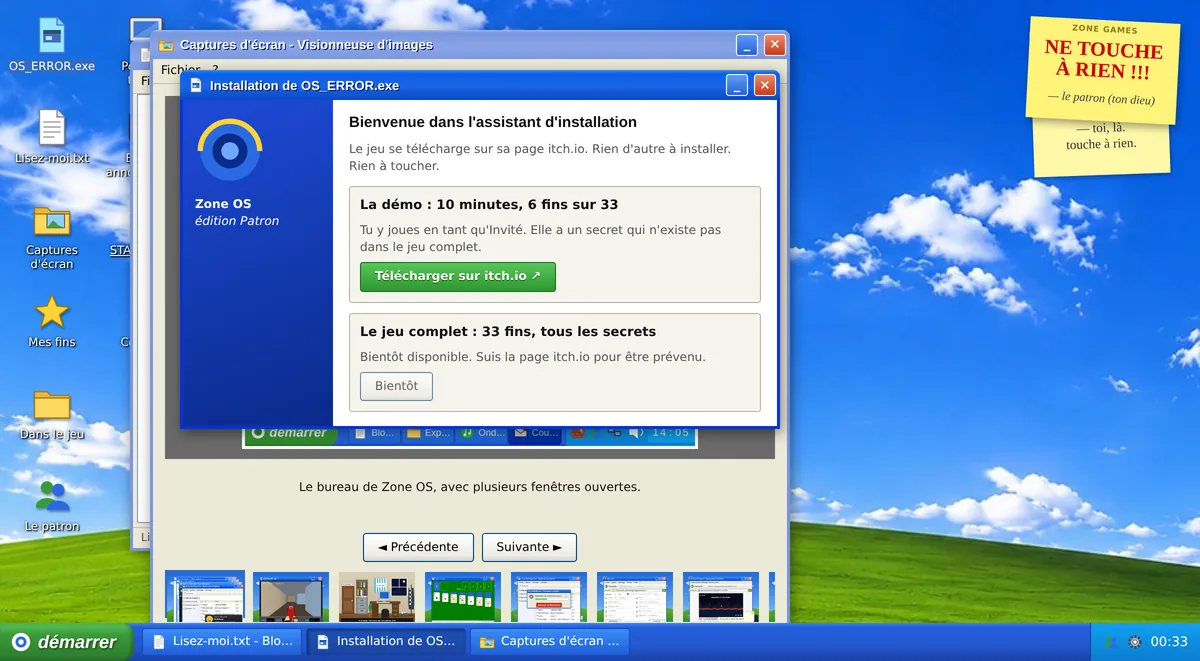This screenshot has height=661, width=1200.
Task: Click the Bientôt button
Action: [396, 386]
